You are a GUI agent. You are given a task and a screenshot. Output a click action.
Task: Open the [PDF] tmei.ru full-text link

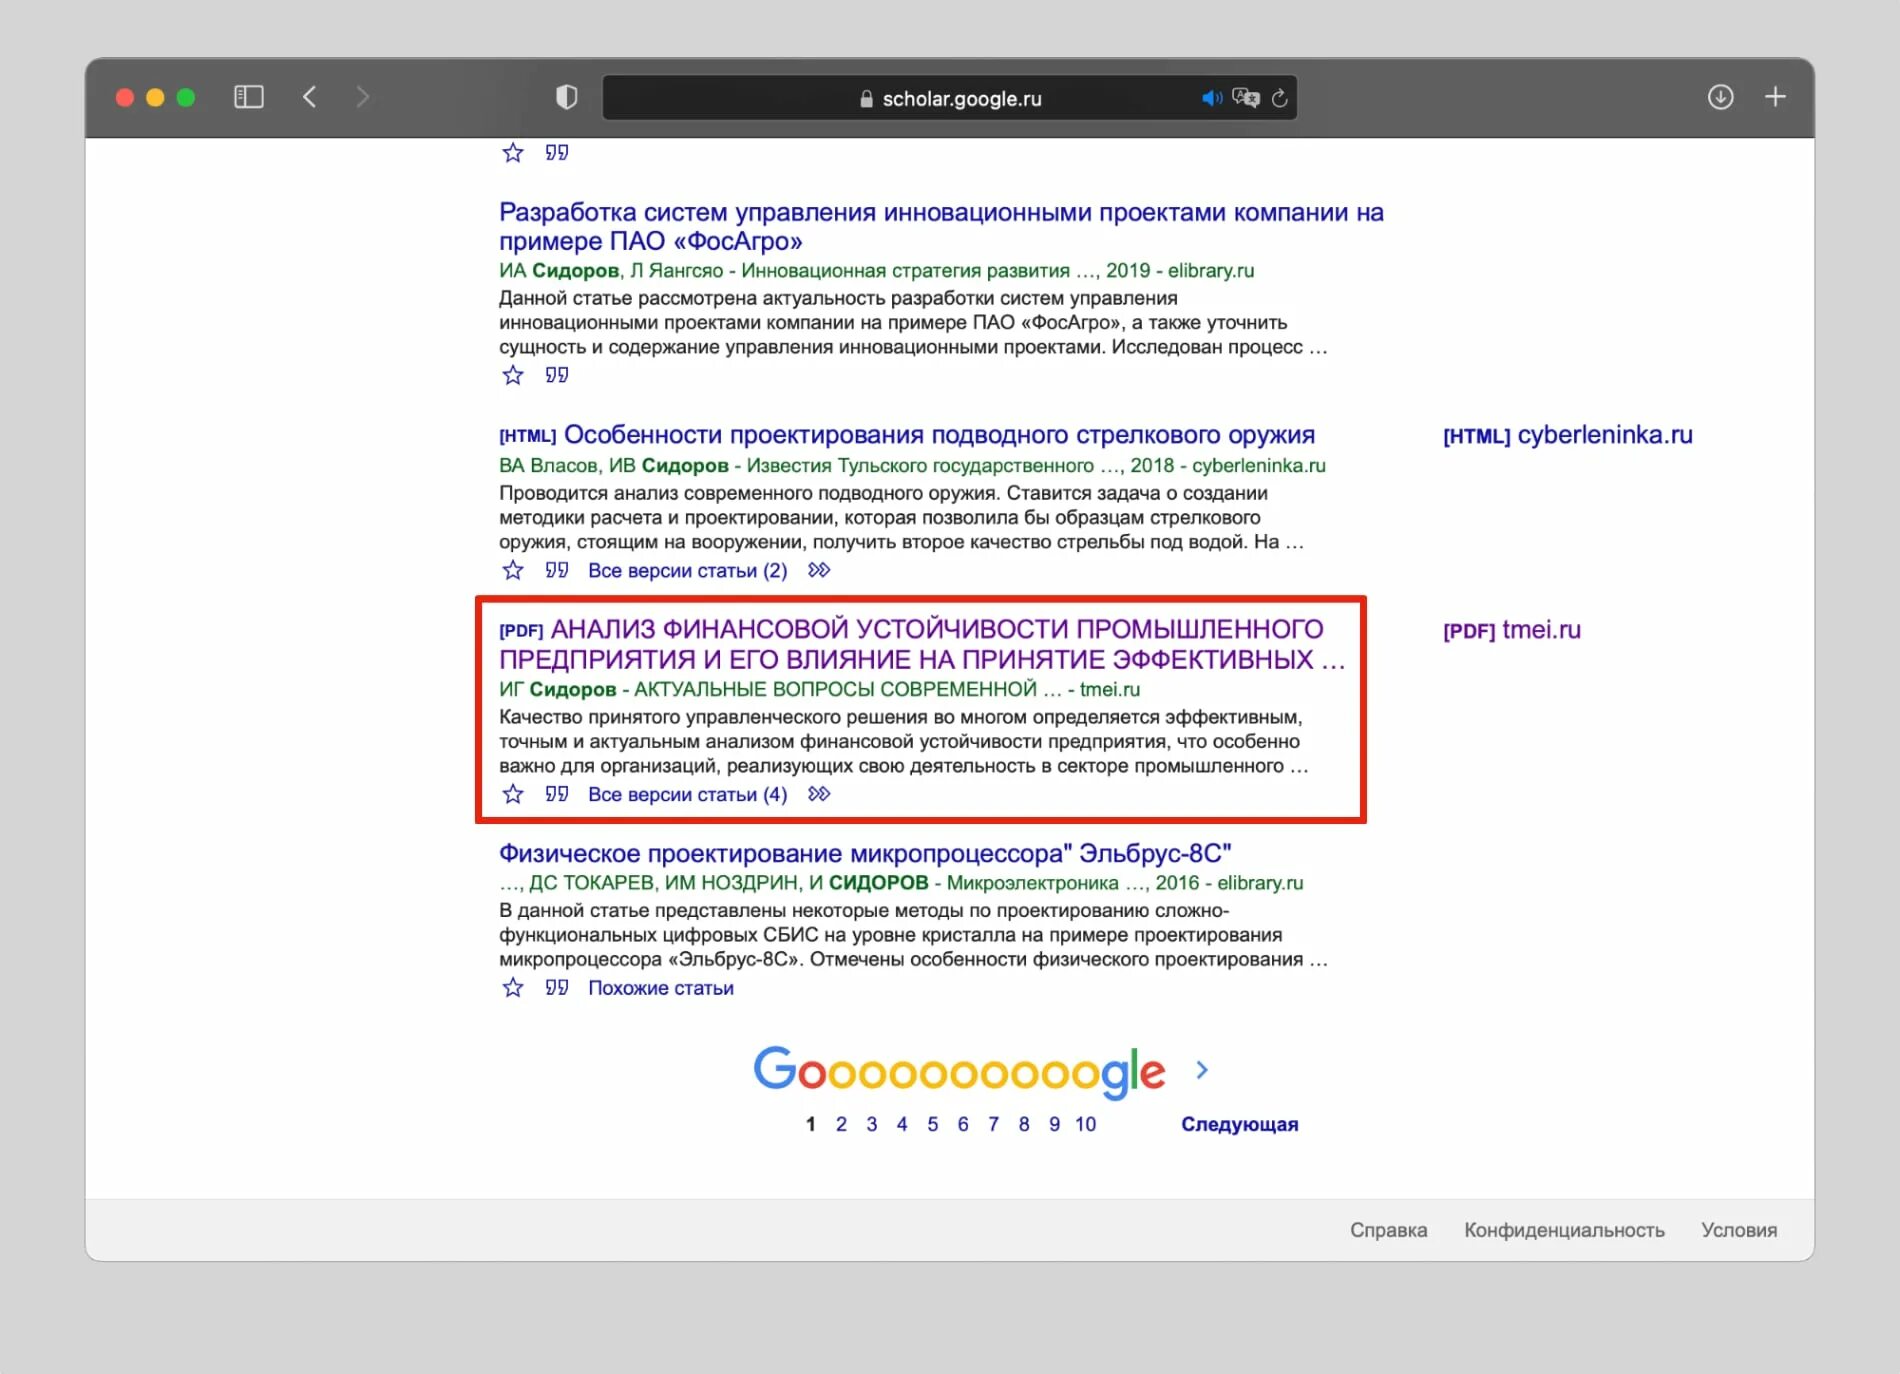[x=1512, y=630]
